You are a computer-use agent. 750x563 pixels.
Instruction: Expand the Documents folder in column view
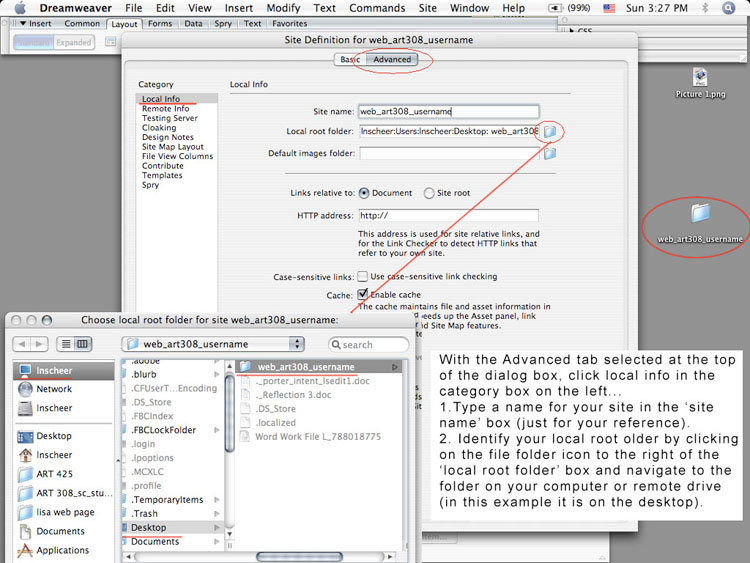coord(217,541)
